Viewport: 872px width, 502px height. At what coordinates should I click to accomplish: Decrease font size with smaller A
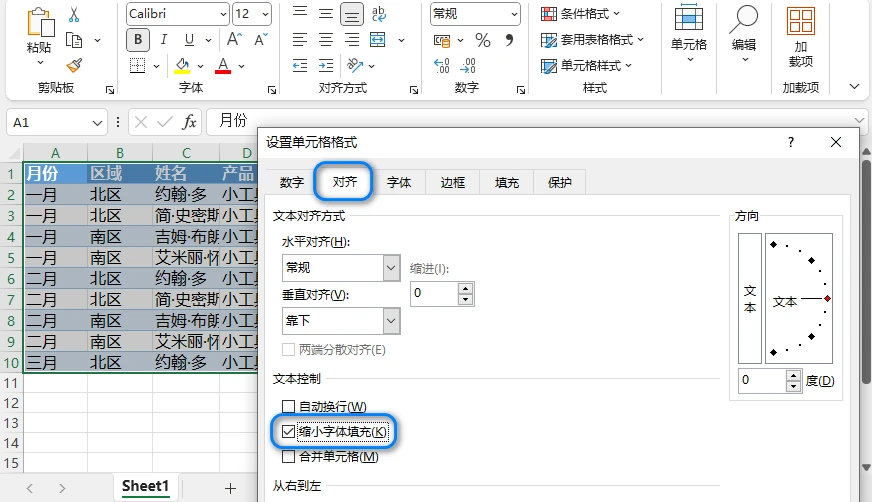click(261, 39)
